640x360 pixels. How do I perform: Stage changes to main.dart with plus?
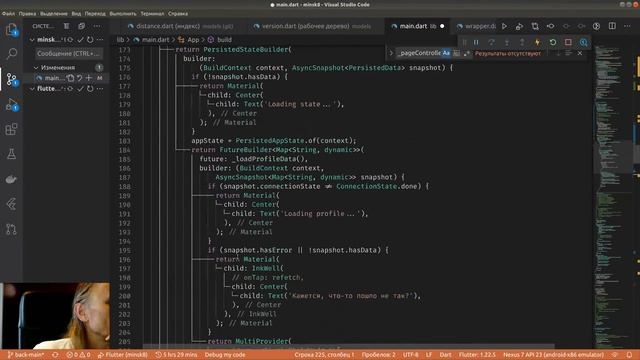pos(89,78)
